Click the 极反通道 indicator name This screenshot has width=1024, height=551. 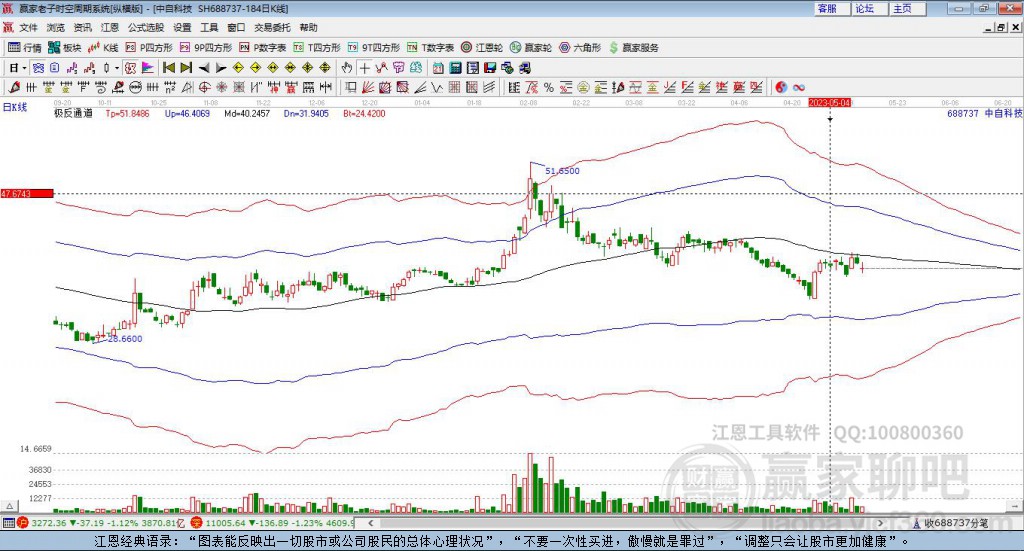point(73,113)
